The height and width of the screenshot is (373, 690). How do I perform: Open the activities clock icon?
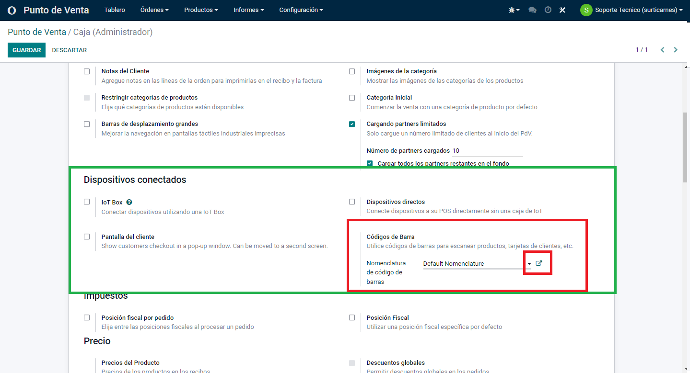tap(548, 10)
